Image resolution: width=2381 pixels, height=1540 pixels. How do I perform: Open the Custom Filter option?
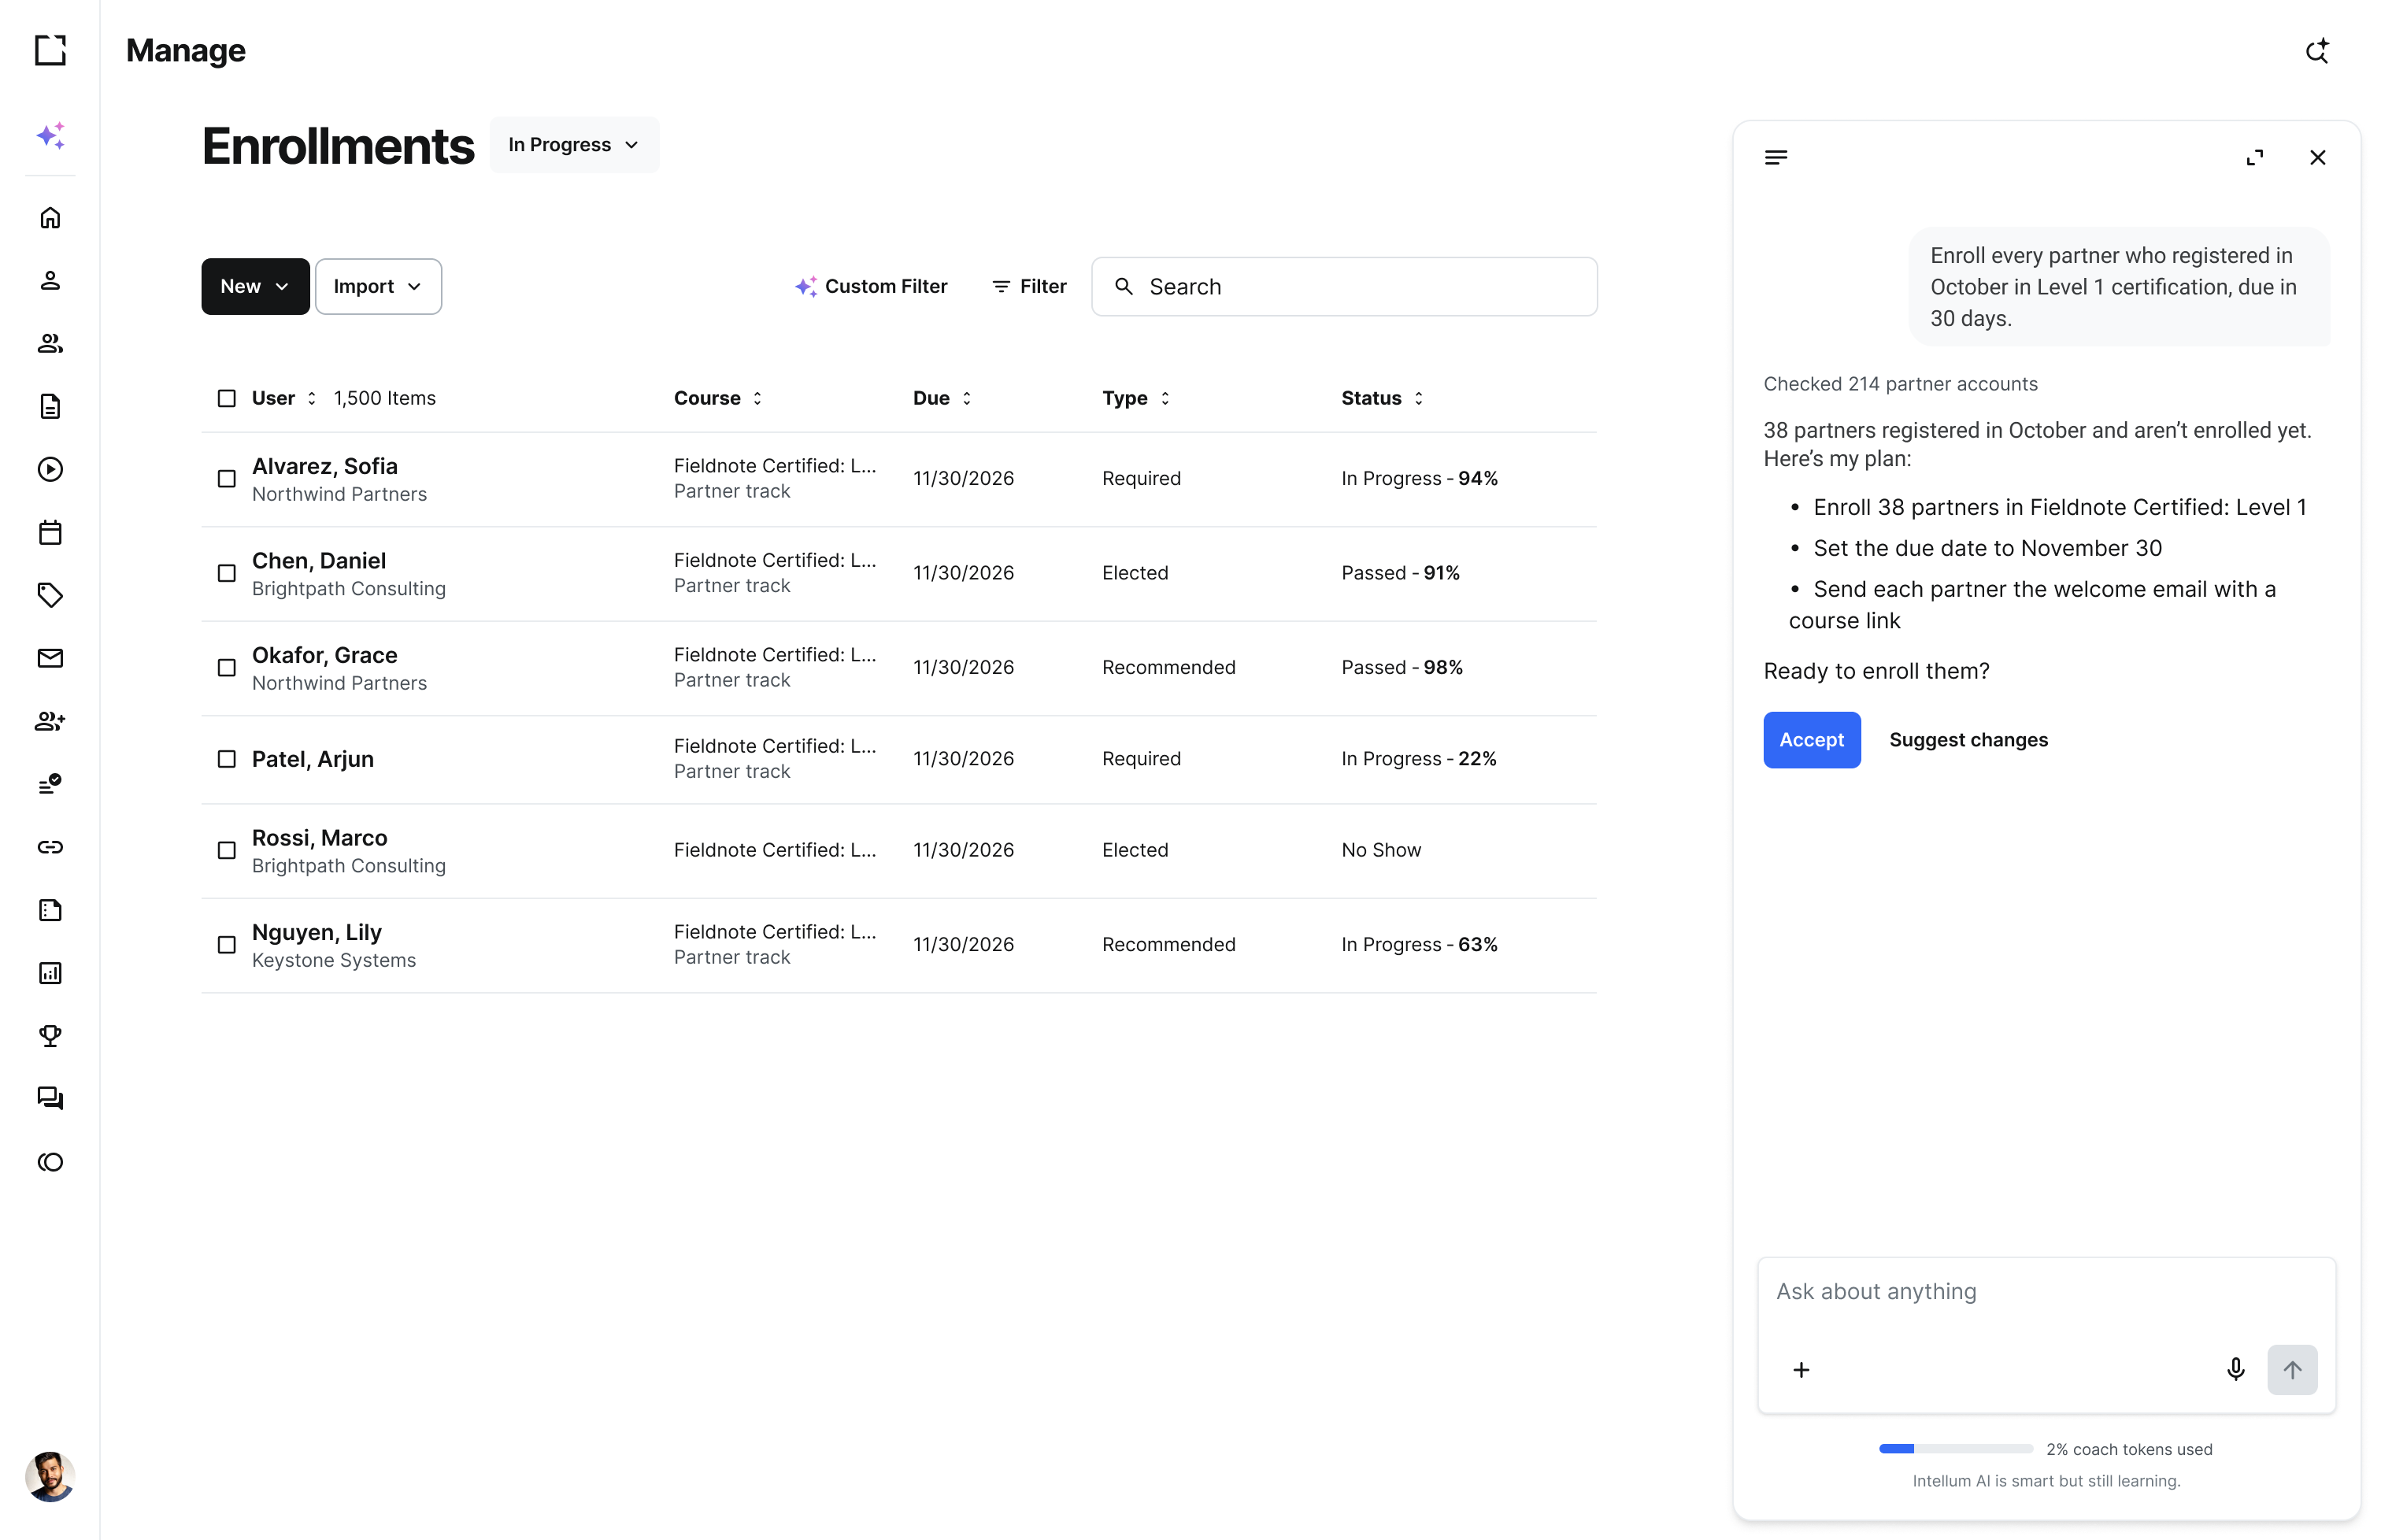coord(871,287)
